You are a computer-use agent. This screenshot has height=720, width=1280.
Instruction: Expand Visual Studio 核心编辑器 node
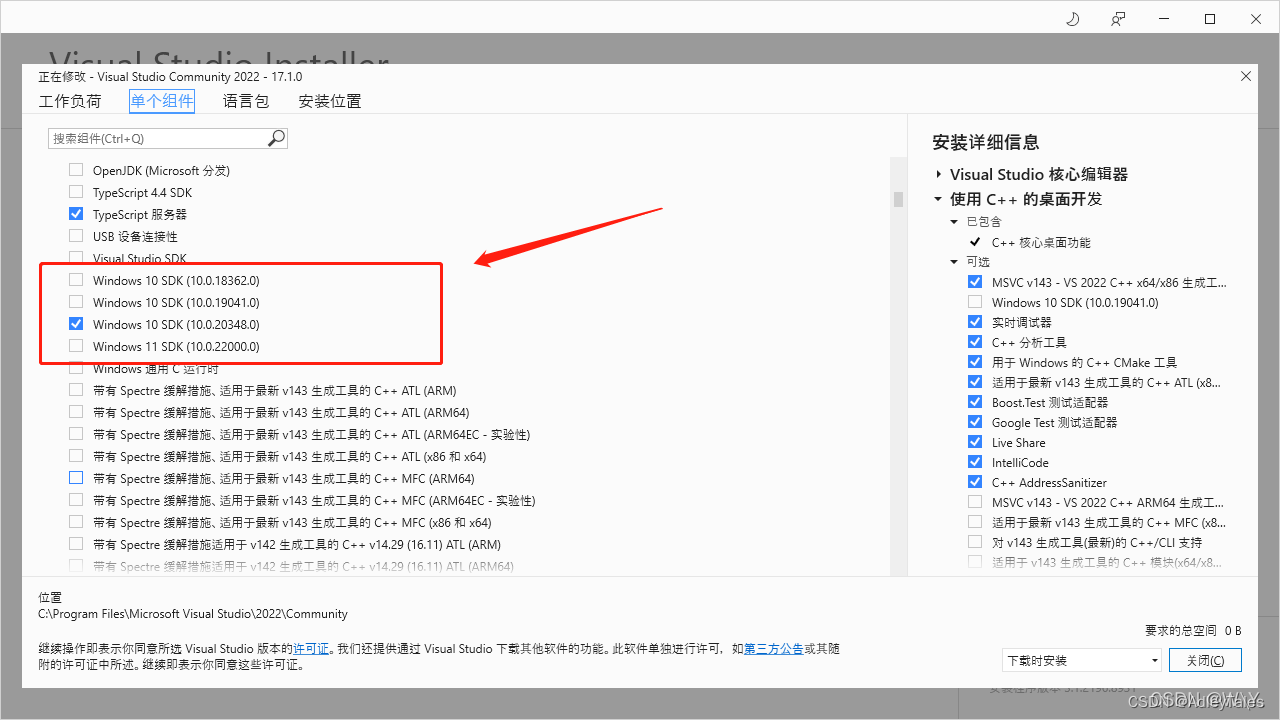[939, 174]
